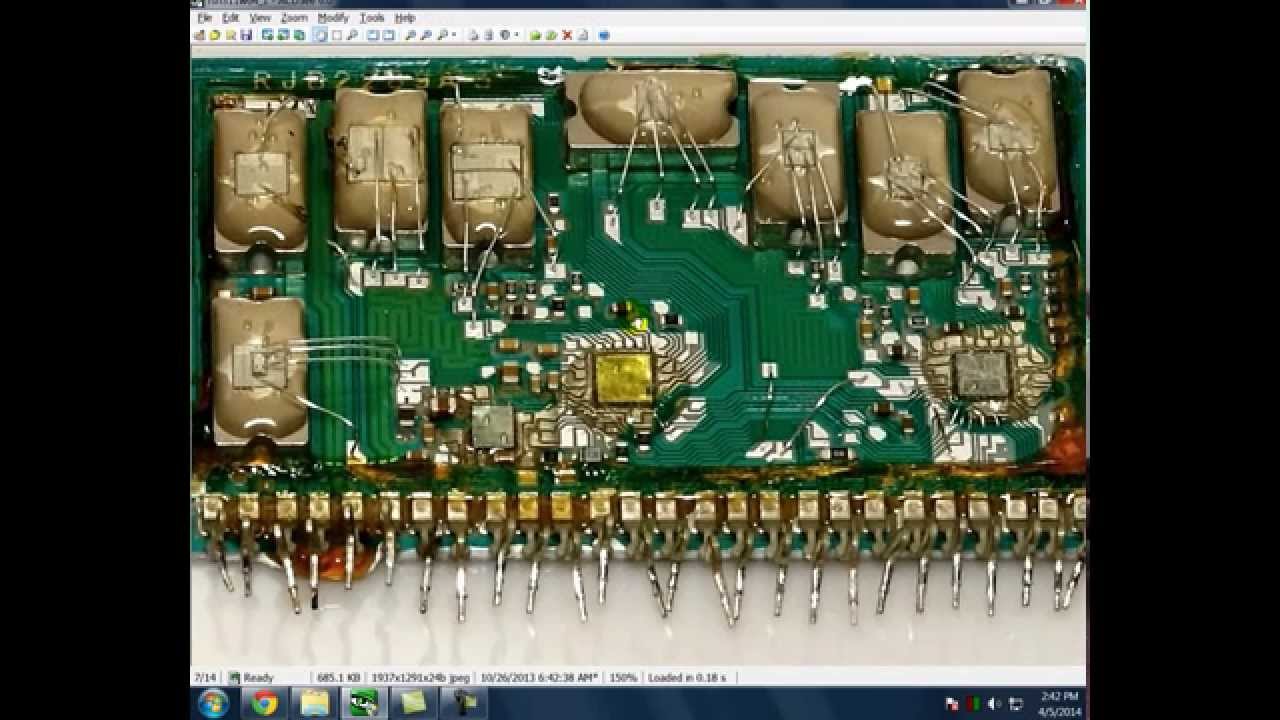This screenshot has width=1280, height=720.
Task: Click the volume speaker tray icon
Action: [995, 704]
